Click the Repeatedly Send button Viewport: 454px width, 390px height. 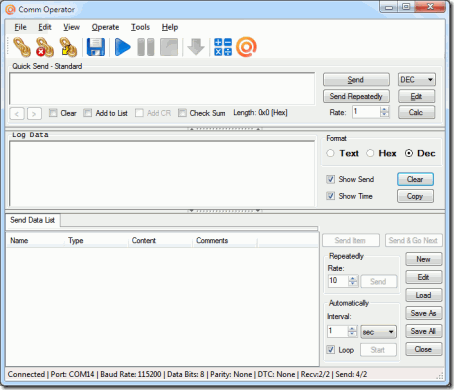coord(379,281)
